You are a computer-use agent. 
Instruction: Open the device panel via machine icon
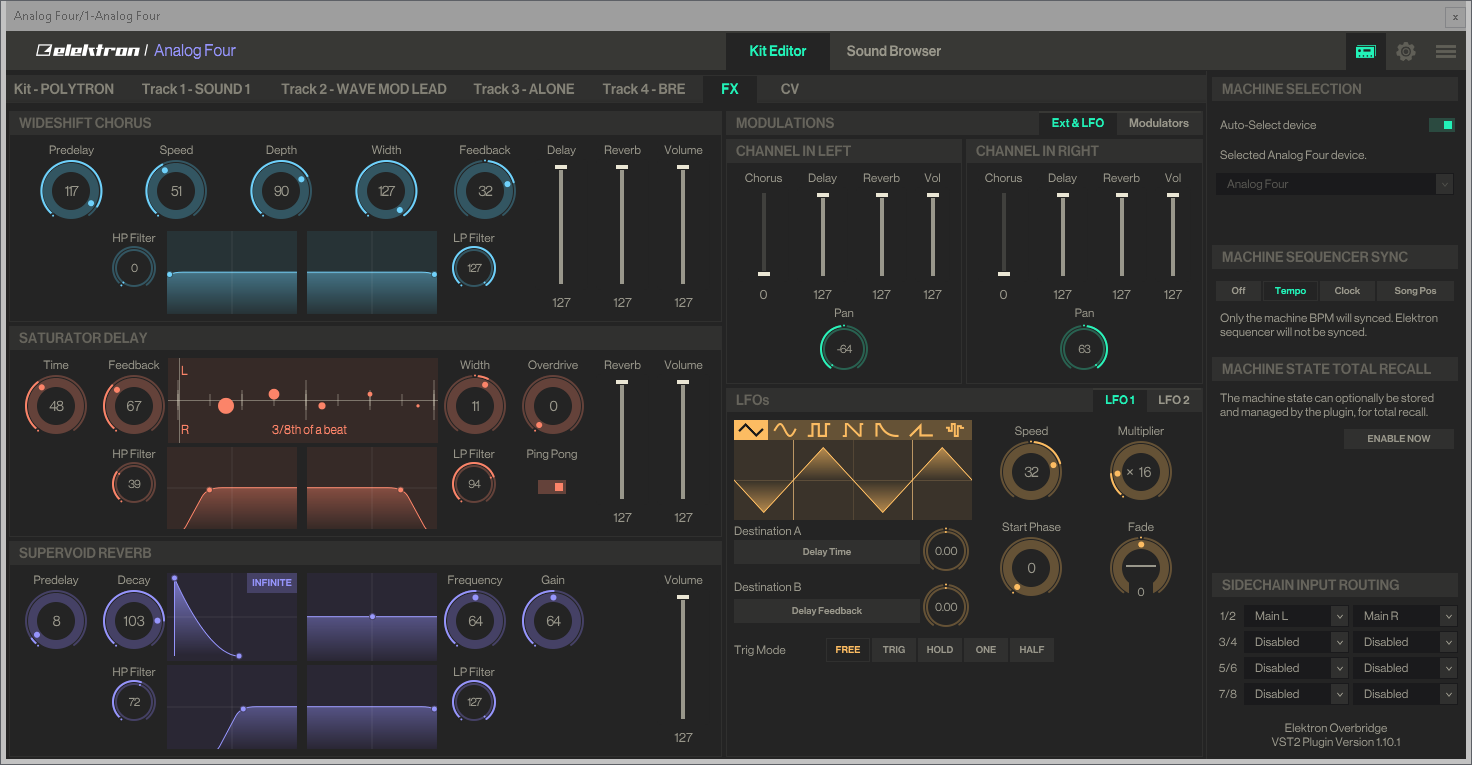[x=1365, y=52]
